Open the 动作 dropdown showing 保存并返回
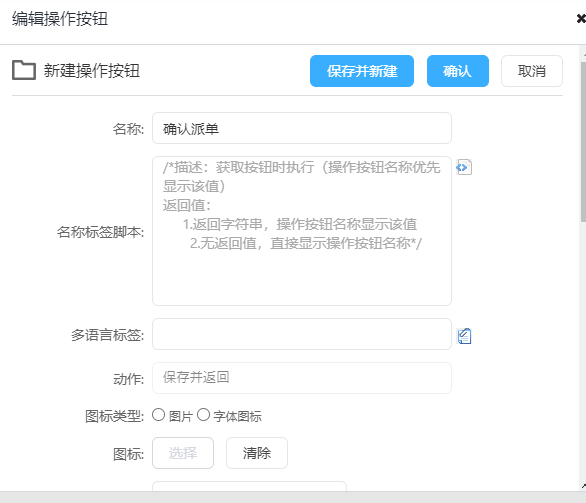The height and width of the screenshot is (503, 586). (x=302, y=378)
